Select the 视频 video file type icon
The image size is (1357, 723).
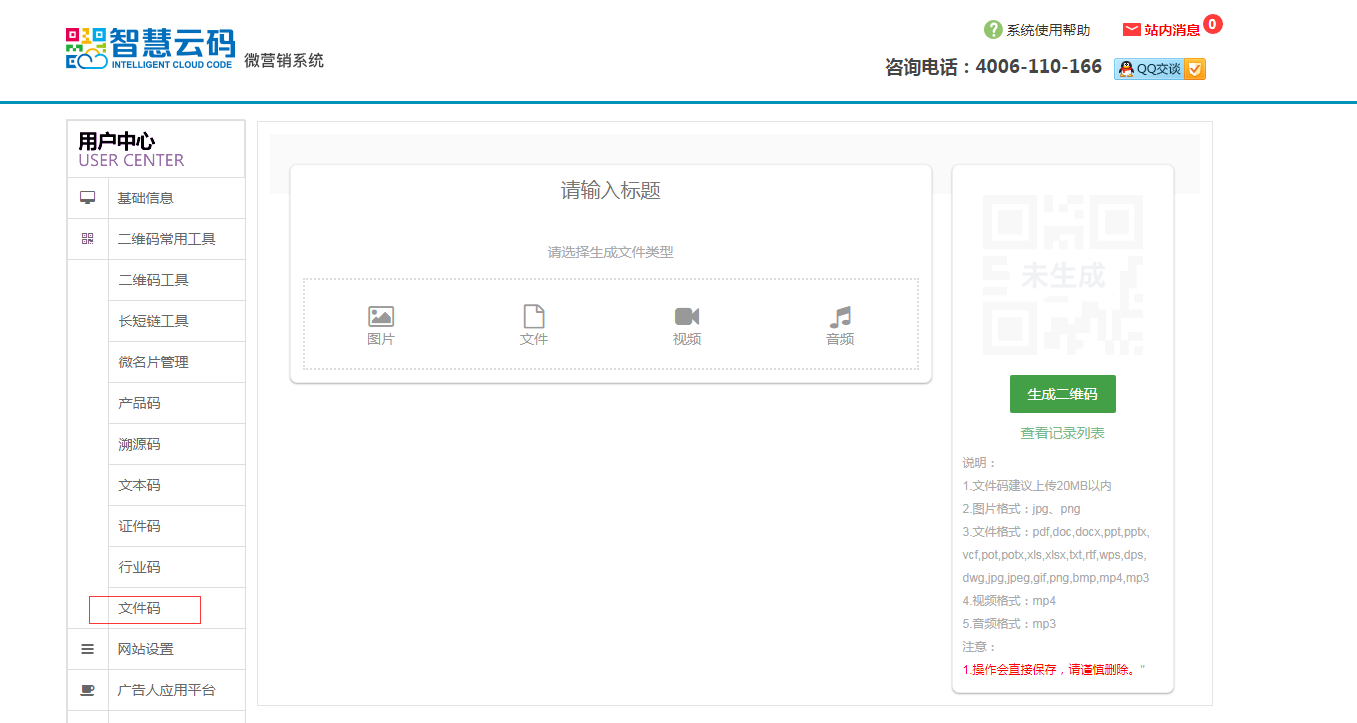pos(687,317)
